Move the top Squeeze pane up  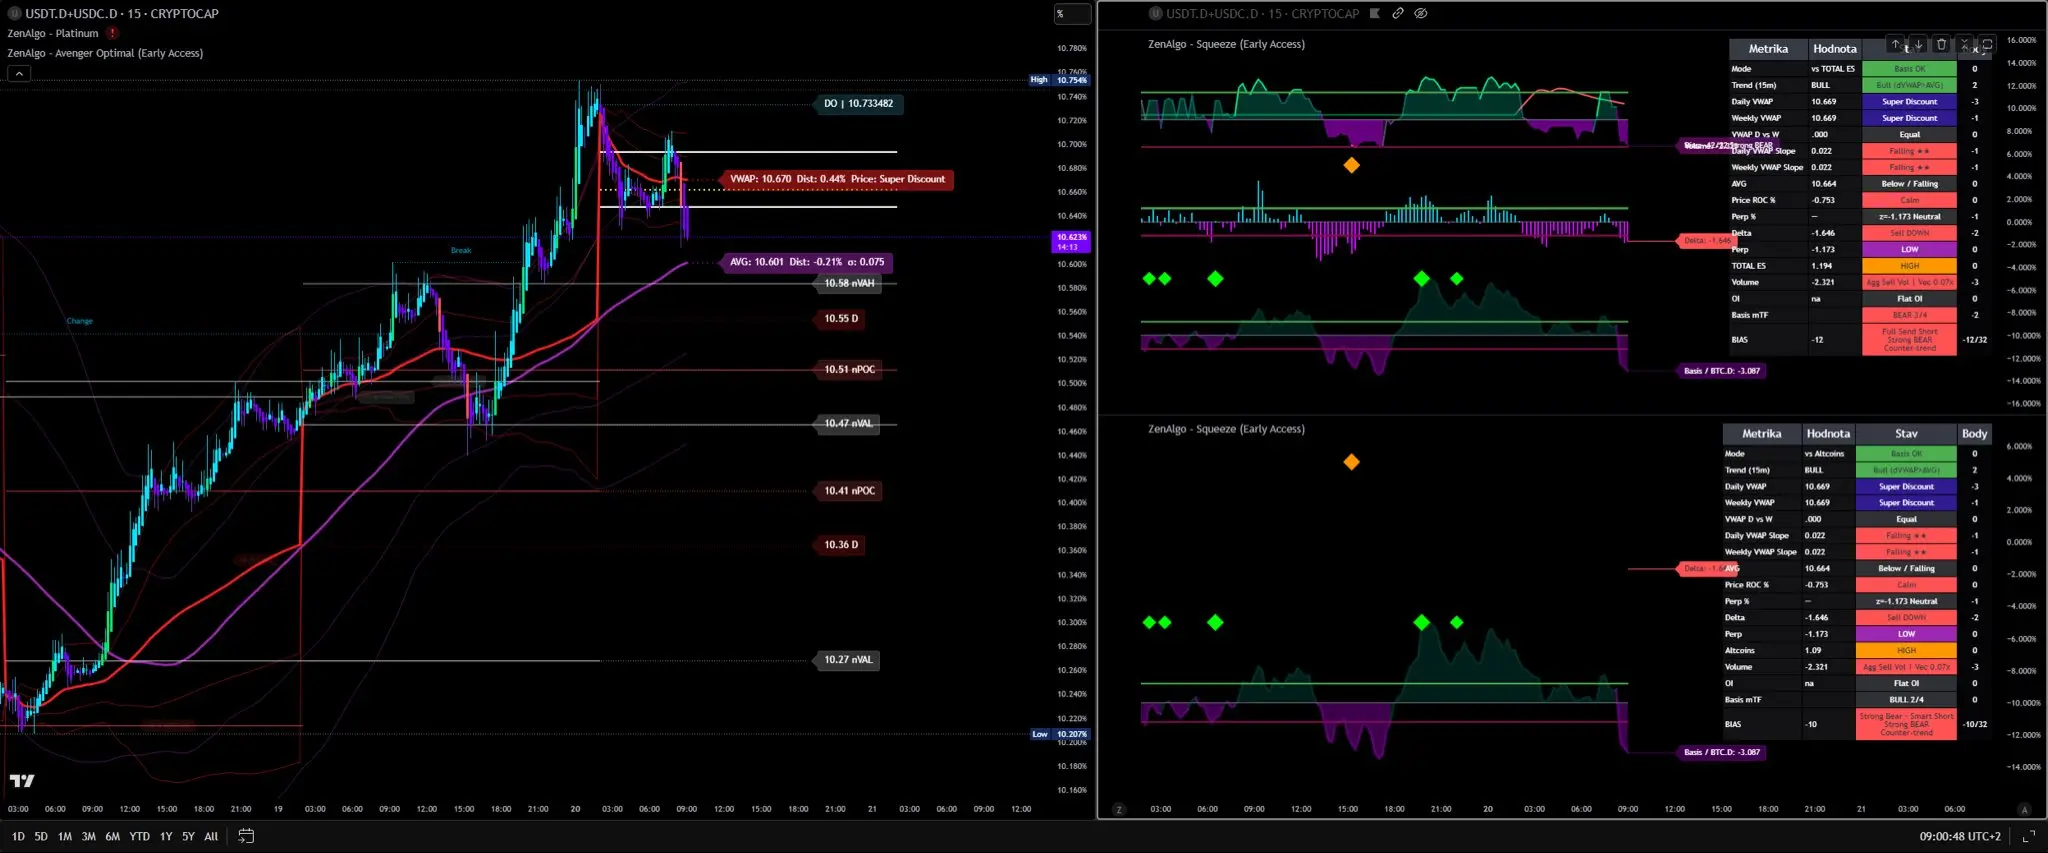pyautogui.click(x=1895, y=44)
